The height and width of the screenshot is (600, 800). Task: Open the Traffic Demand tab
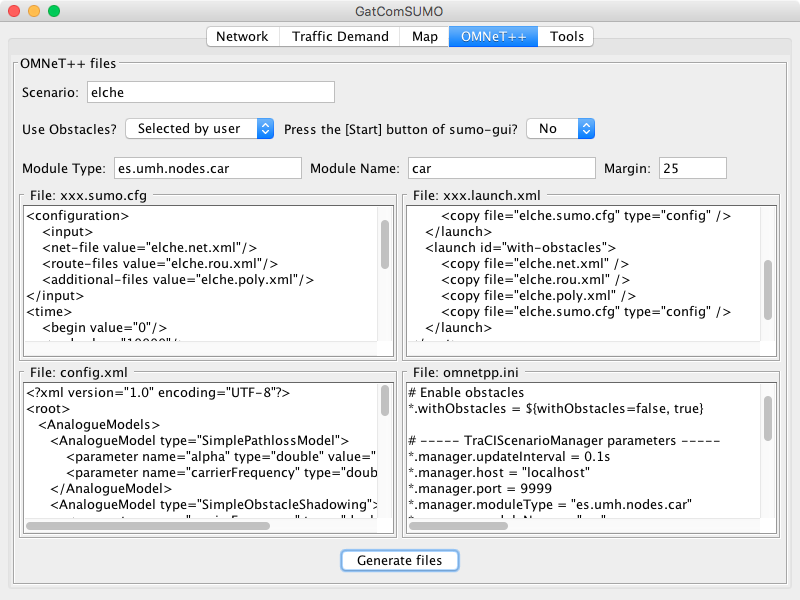[340, 37]
